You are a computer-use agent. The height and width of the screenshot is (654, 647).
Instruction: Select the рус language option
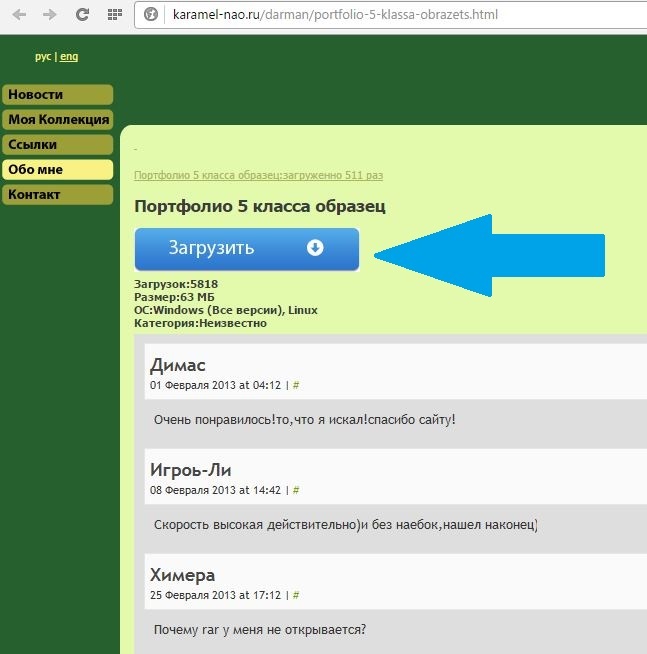pyautogui.click(x=43, y=56)
